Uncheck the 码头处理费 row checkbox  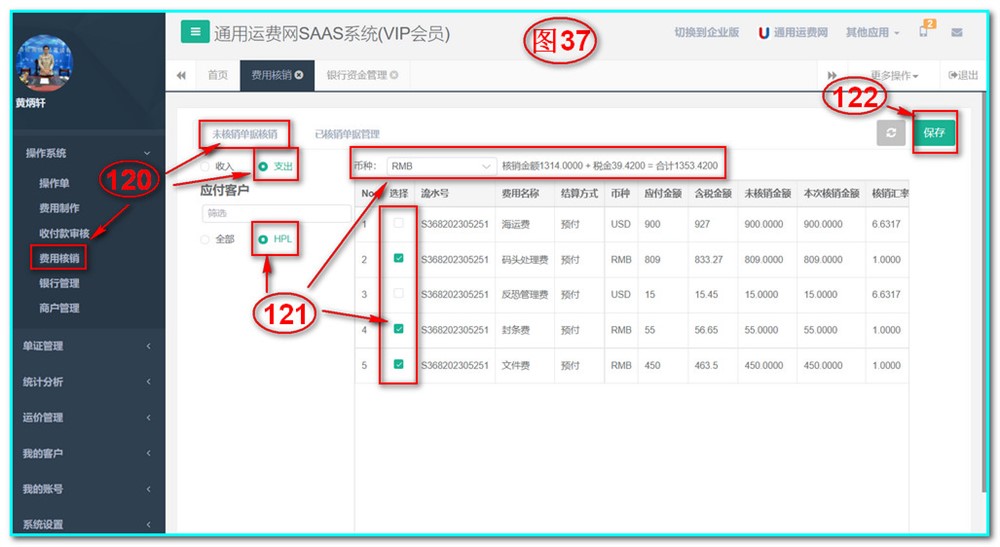[x=399, y=258]
